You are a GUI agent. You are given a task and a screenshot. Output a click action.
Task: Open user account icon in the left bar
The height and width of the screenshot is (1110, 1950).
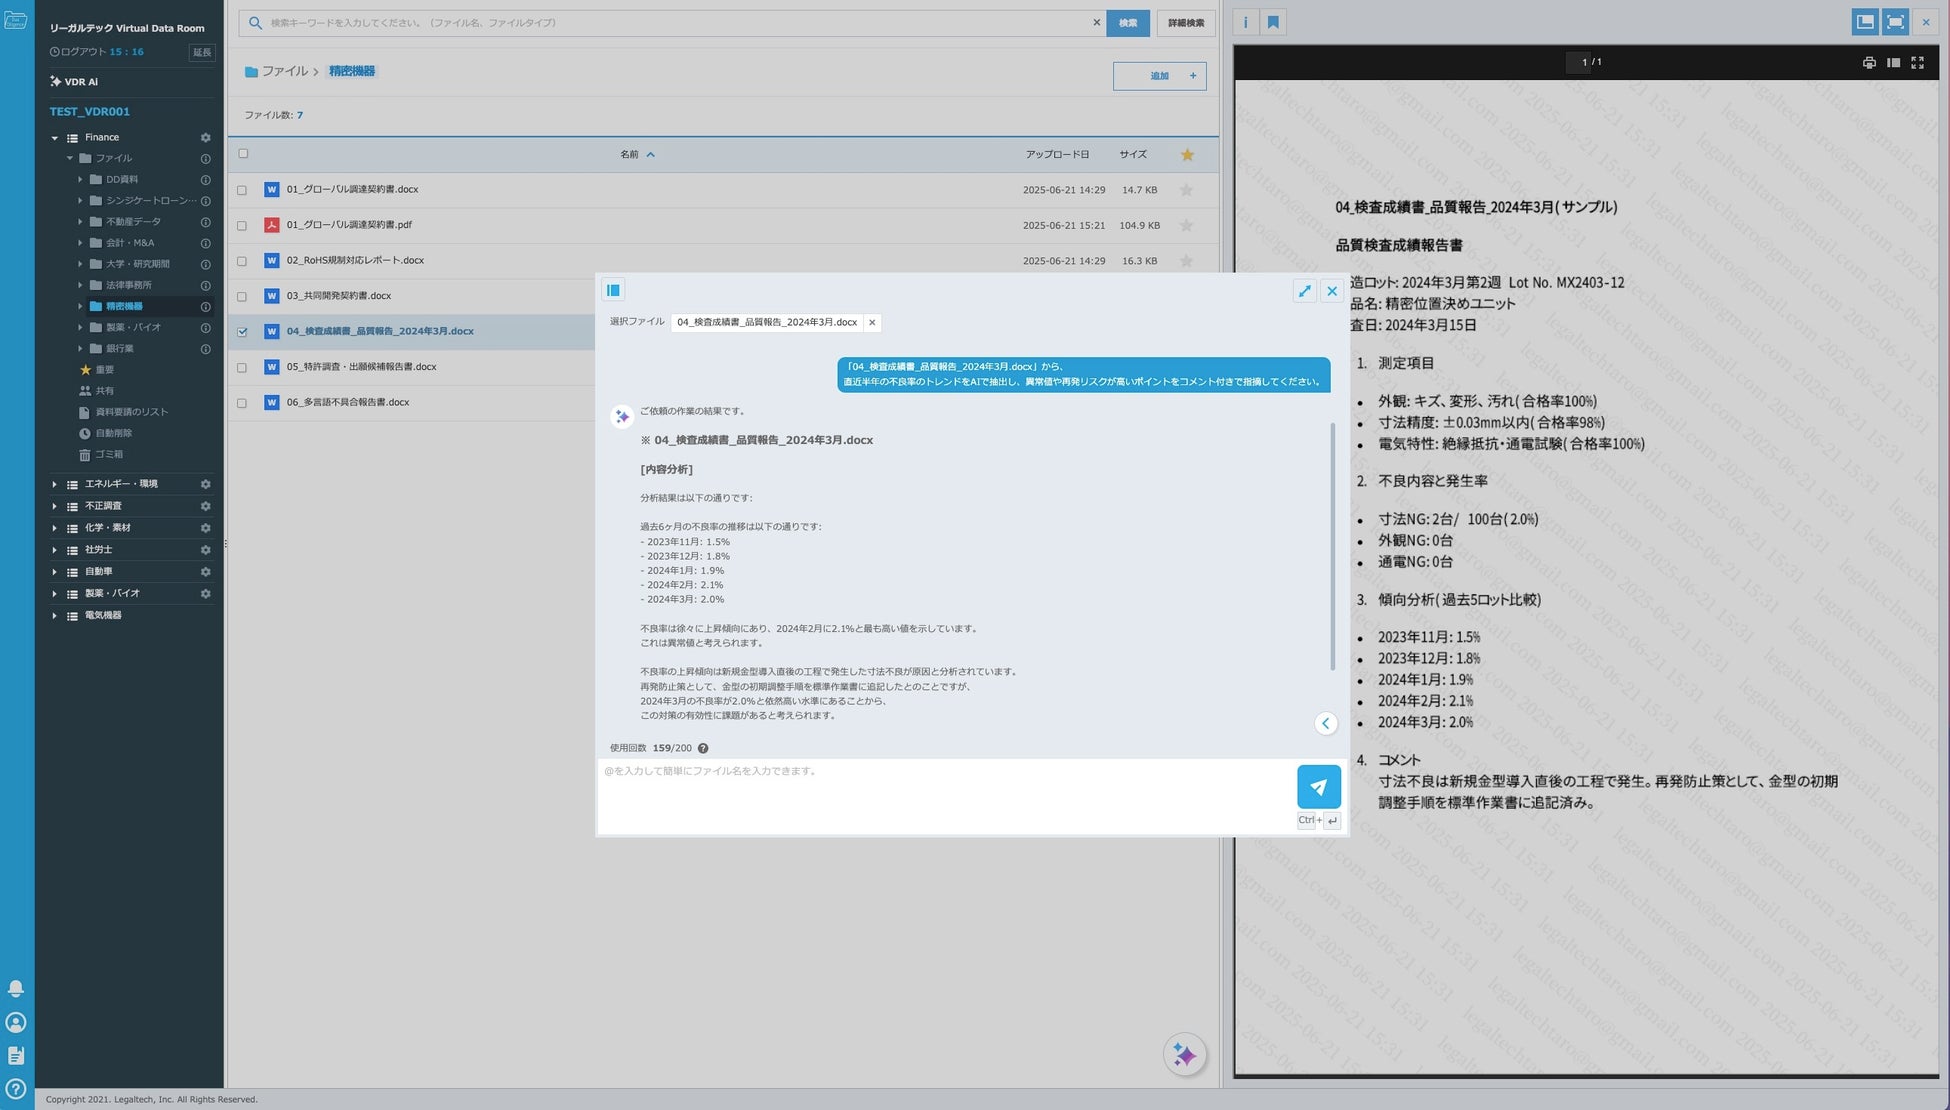(x=16, y=1022)
